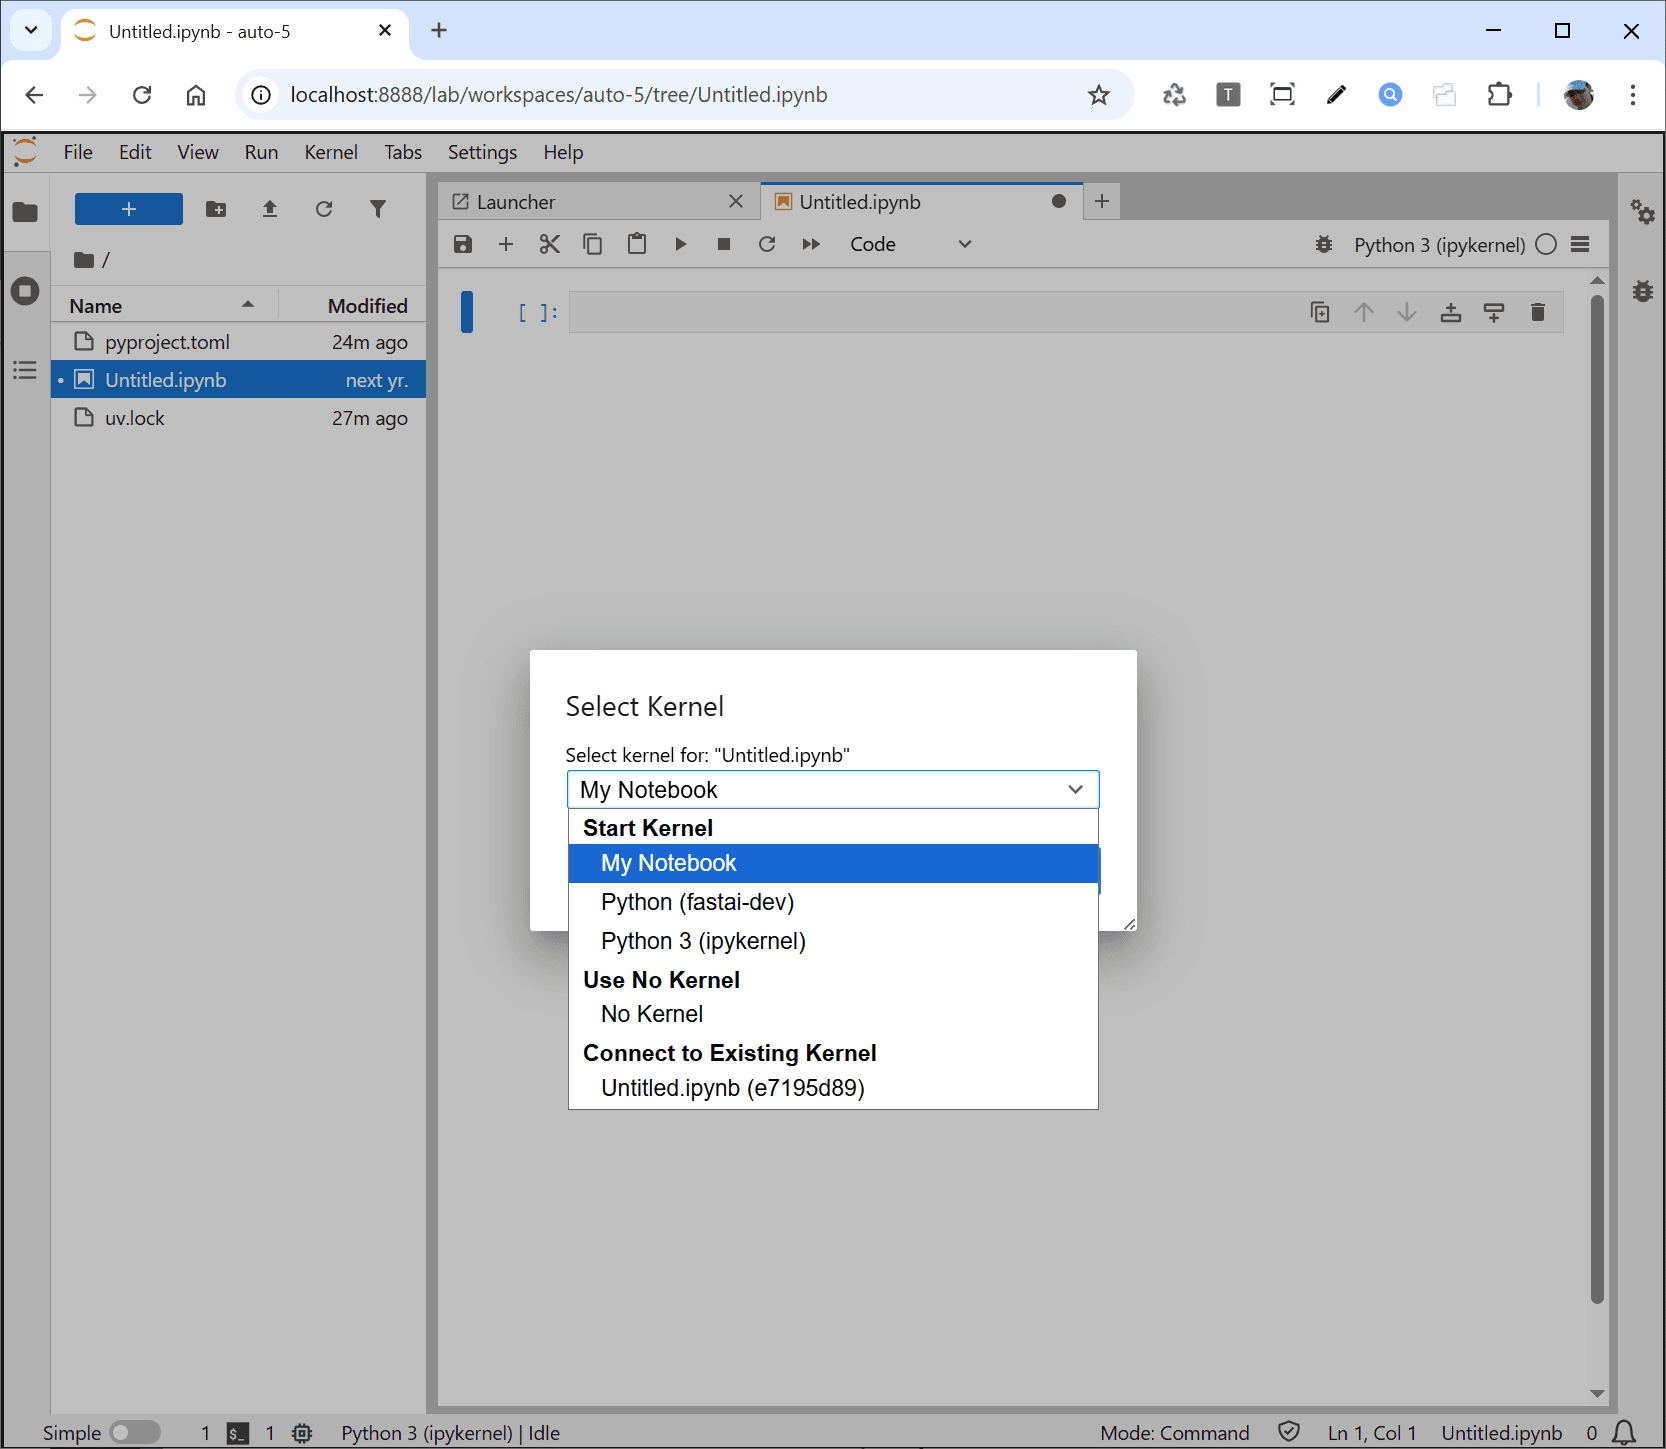
Task: Open the Kernel menu
Action: pyautogui.click(x=331, y=152)
